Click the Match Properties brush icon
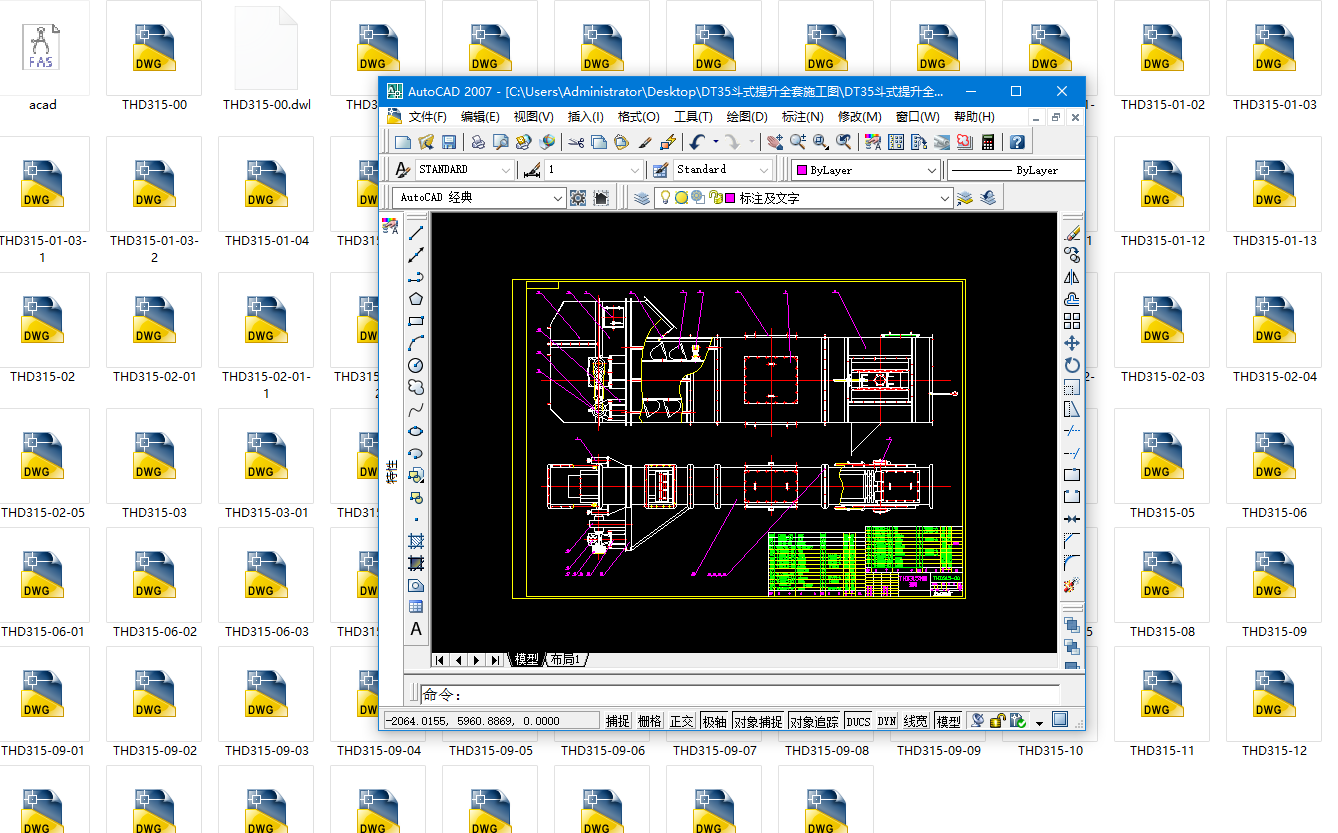The width and height of the screenshot is (1338, 833). (x=645, y=142)
